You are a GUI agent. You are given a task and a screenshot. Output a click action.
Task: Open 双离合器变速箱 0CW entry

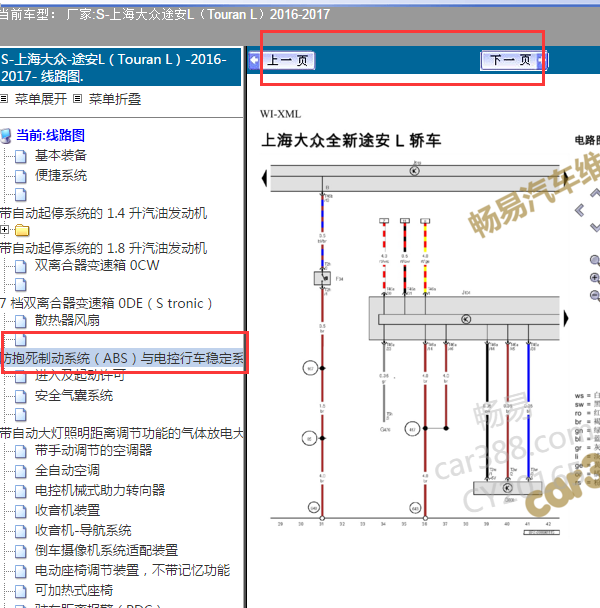tap(97, 265)
